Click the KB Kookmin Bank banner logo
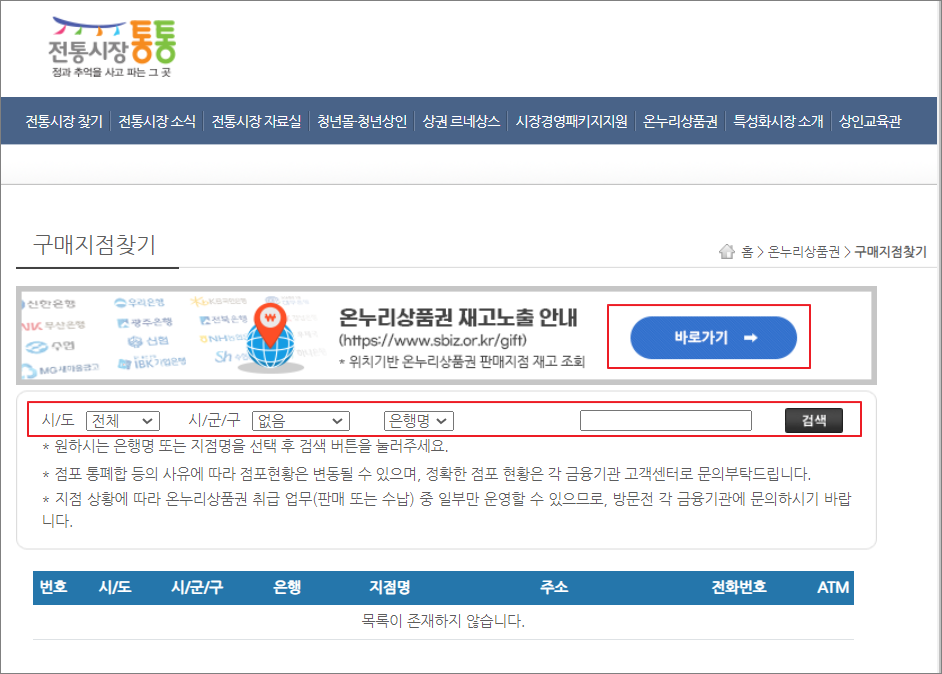This screenshot has width=942, height=674. pyautogui.click(x=219, y=302)
